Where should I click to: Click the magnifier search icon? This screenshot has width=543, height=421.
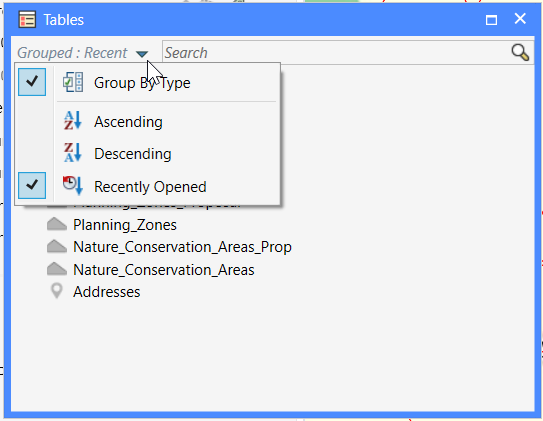click(520, 53)
